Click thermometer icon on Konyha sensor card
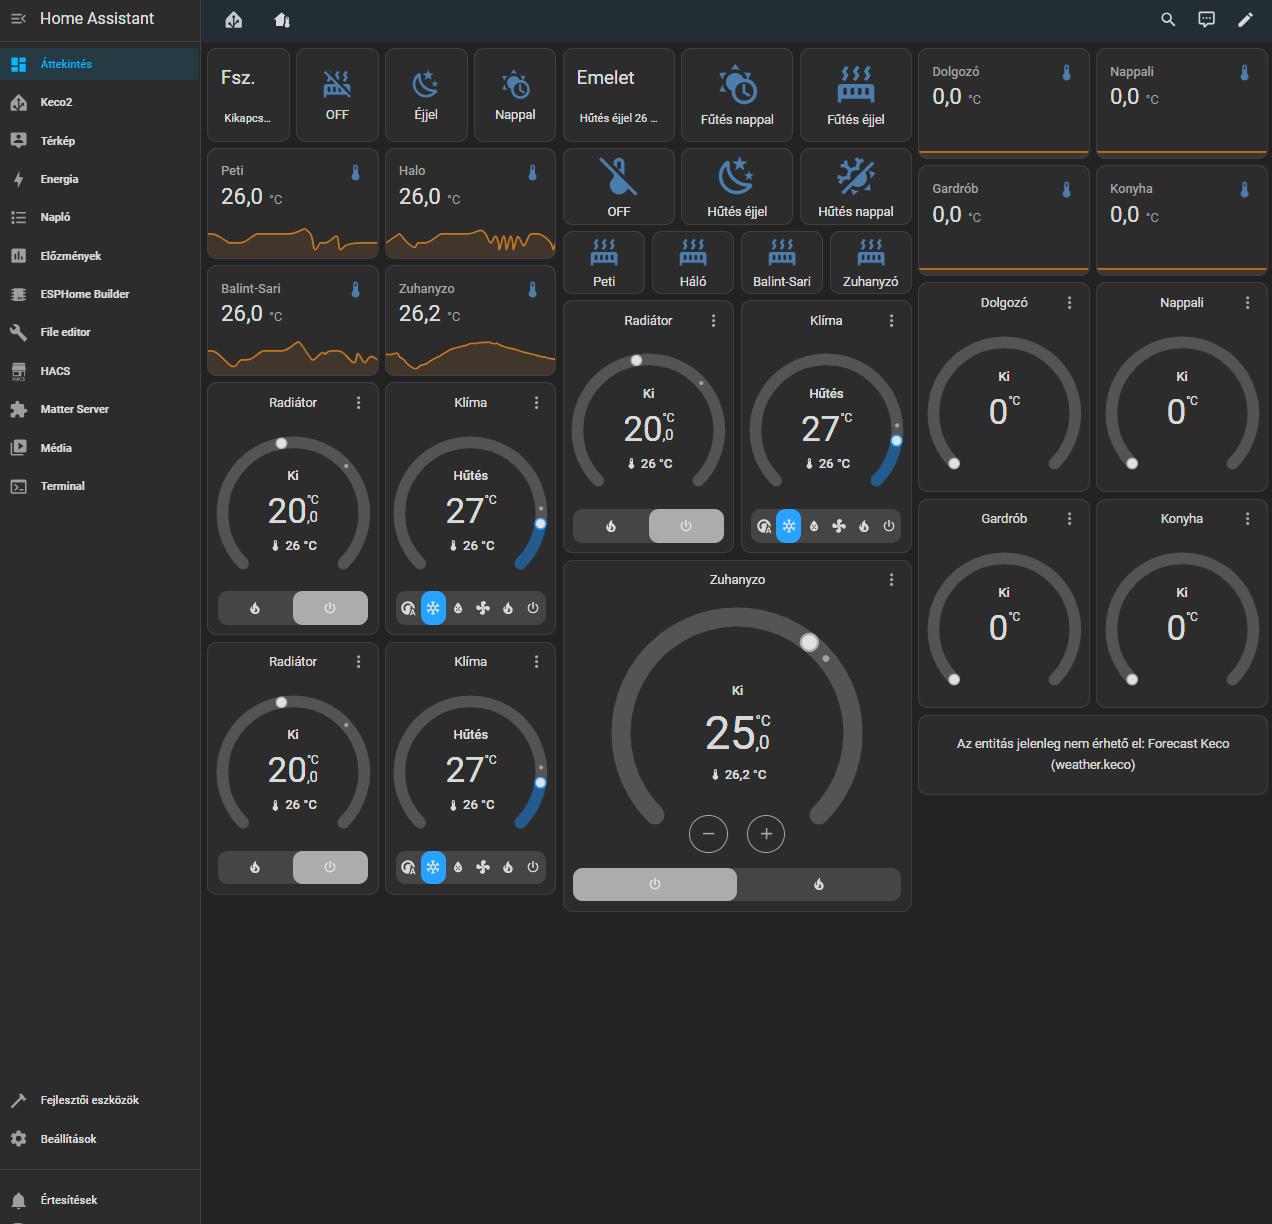Screen dimensions: 1272x1224 coord(1245,189)
